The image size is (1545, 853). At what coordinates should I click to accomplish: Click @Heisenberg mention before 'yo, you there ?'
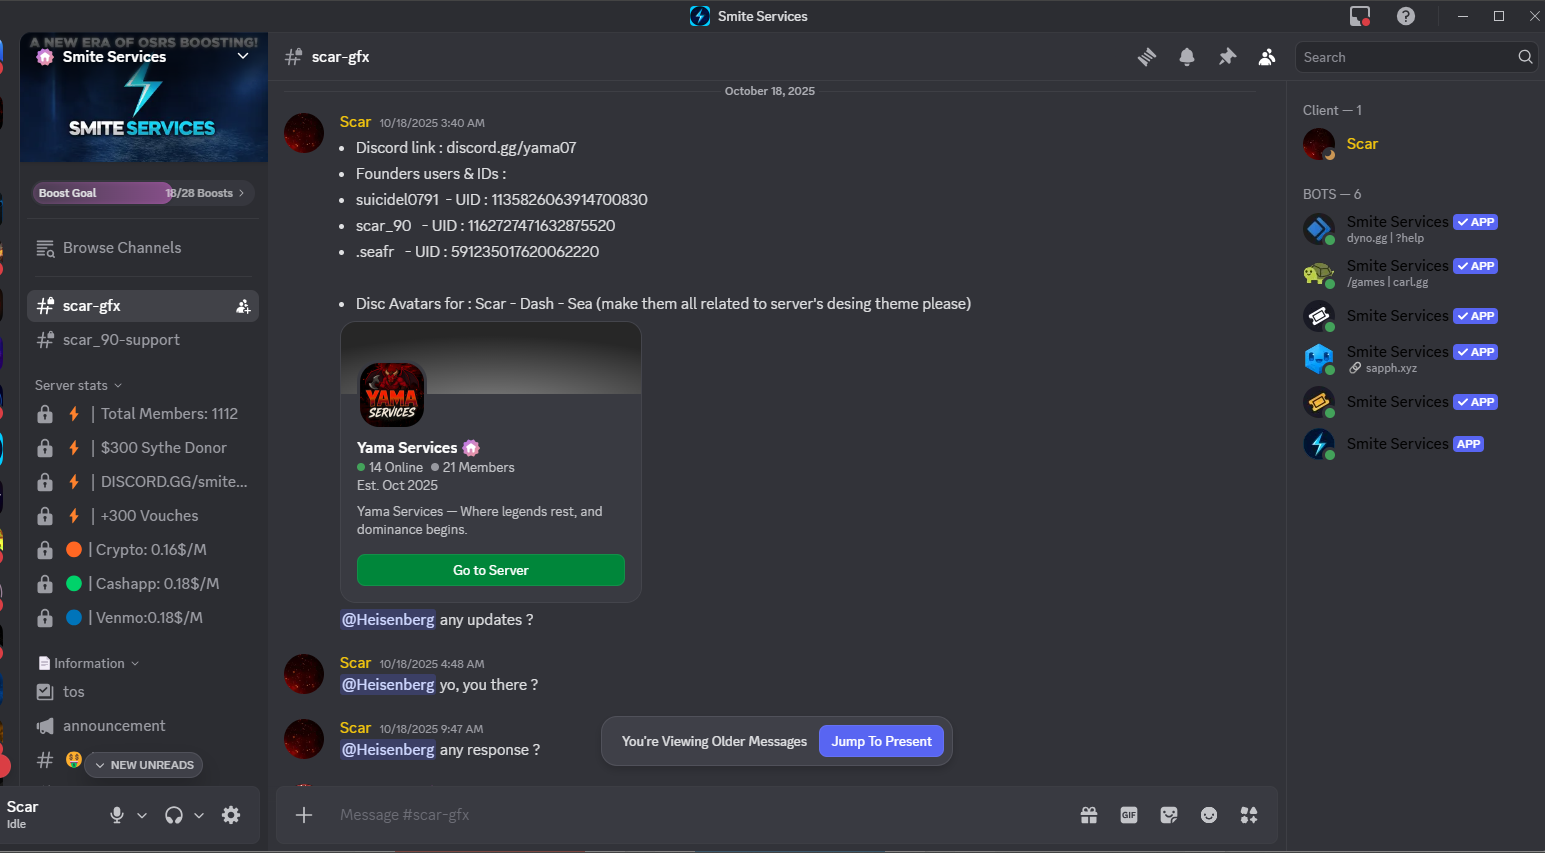(388, 685)
